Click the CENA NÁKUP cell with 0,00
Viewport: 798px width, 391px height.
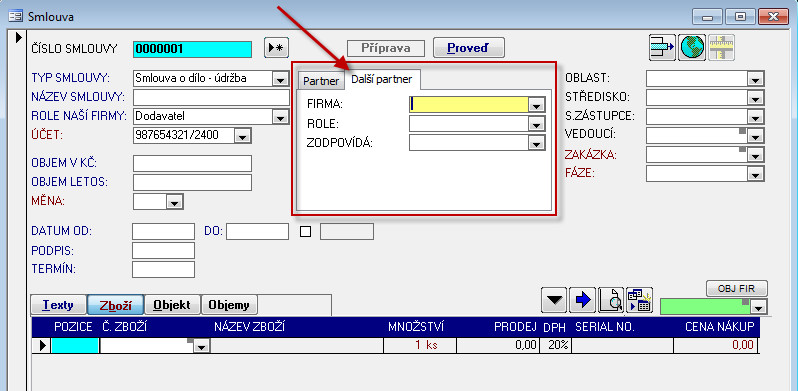click(716, 346)
